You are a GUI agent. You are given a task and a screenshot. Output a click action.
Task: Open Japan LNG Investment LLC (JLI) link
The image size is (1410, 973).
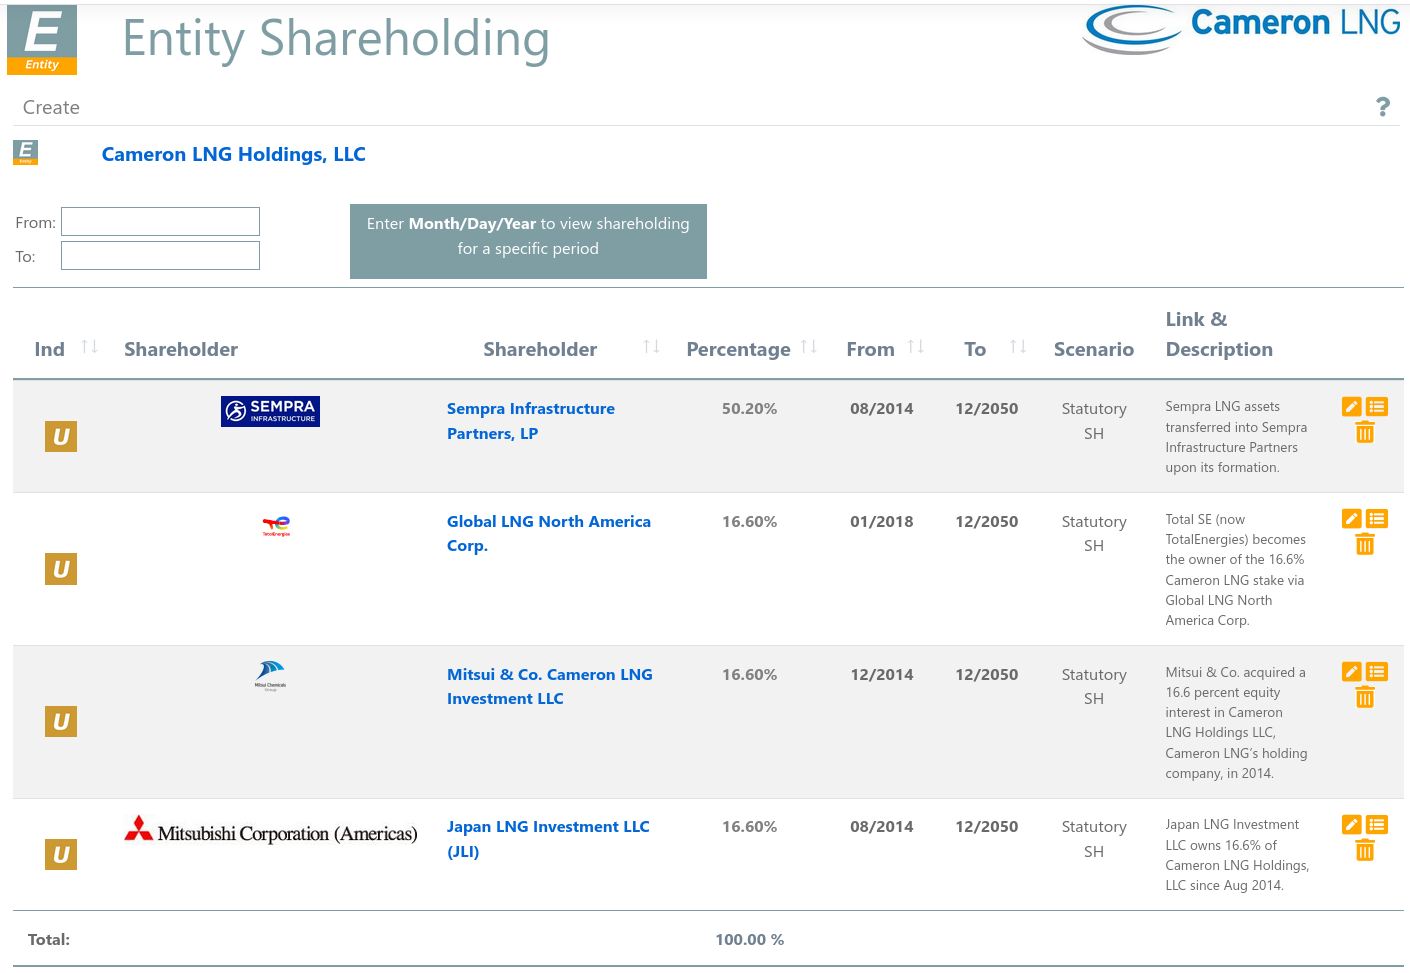[x=548, y=839]
